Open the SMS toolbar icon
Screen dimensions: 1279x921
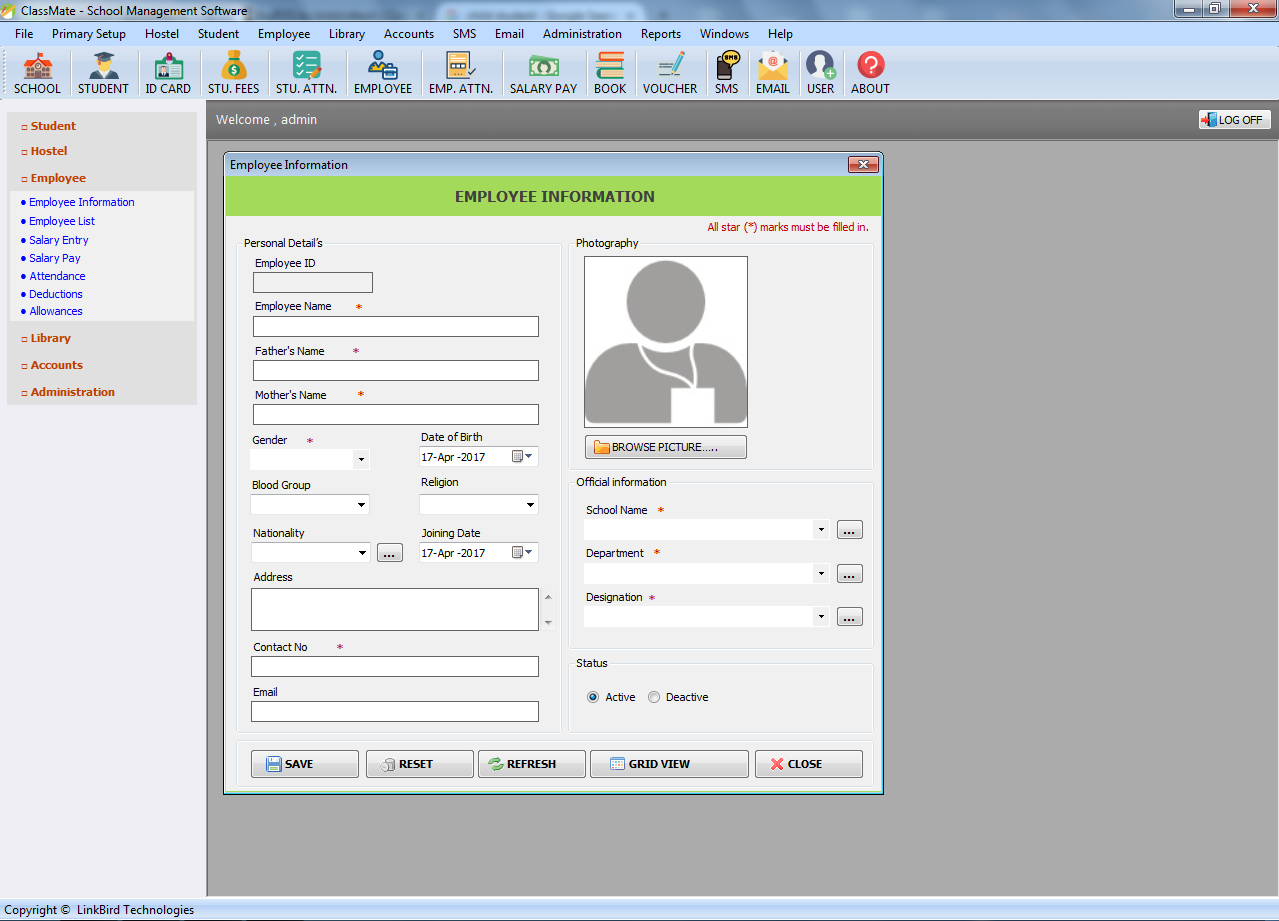click(x=726, y=72)
